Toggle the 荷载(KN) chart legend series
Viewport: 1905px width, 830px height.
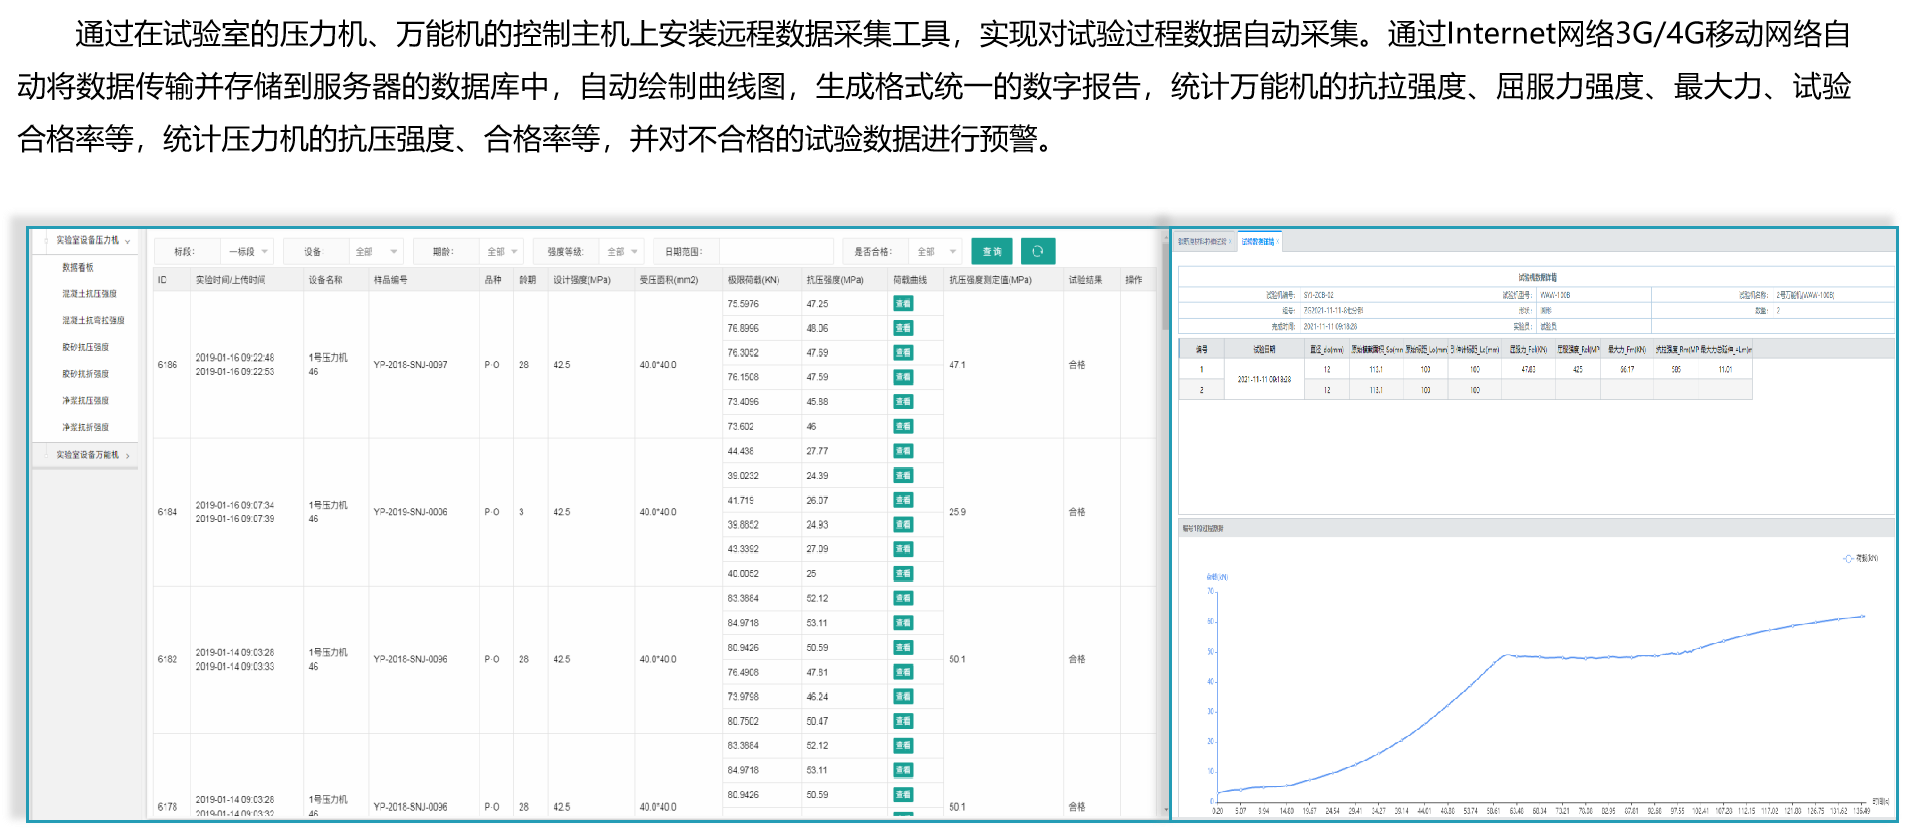pos(1860,558)
